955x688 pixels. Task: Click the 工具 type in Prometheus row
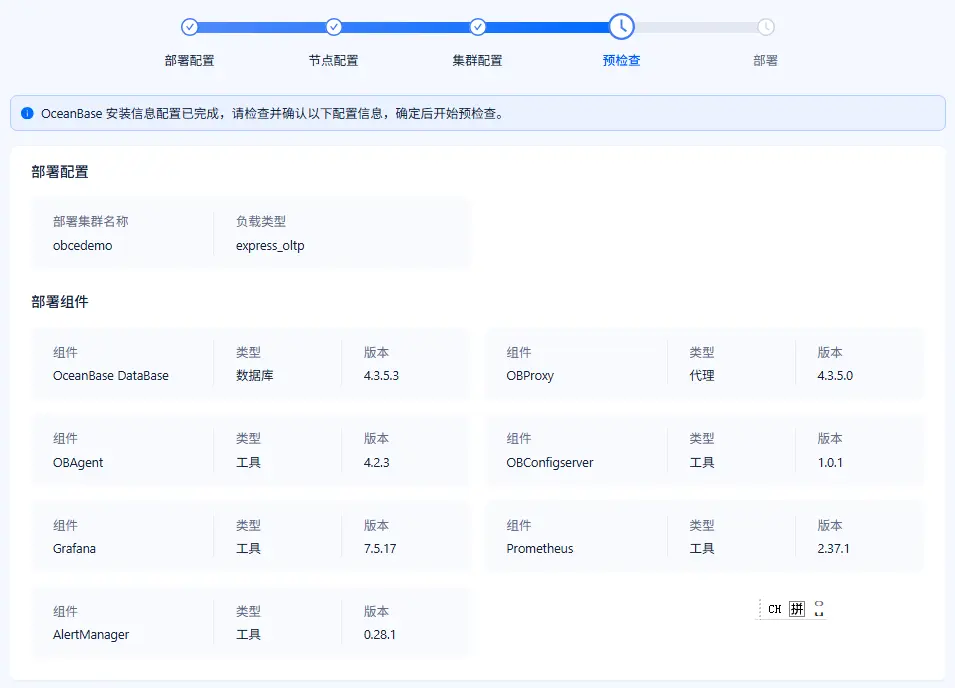702,549
